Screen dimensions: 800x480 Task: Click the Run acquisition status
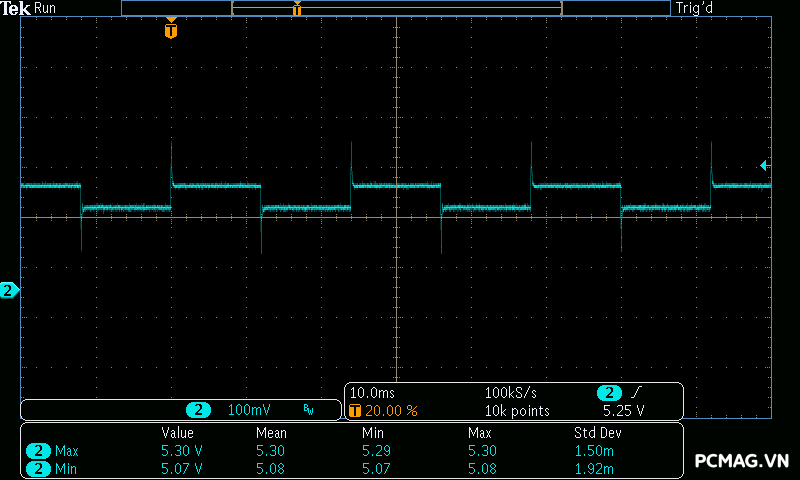(x=45, y=8)
